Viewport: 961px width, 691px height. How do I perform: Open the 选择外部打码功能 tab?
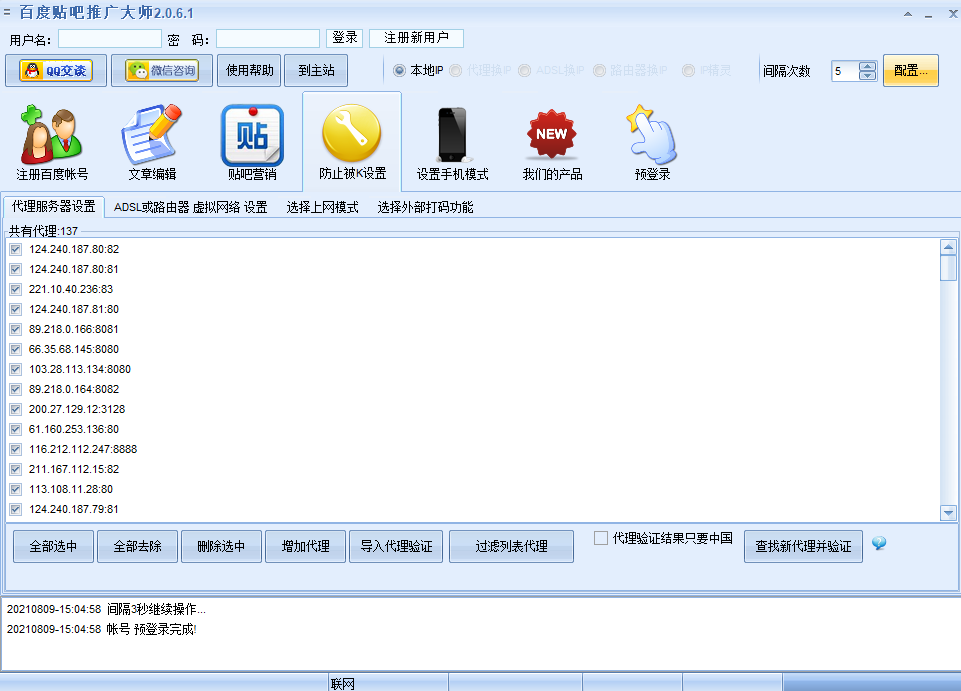coord(425,207)
